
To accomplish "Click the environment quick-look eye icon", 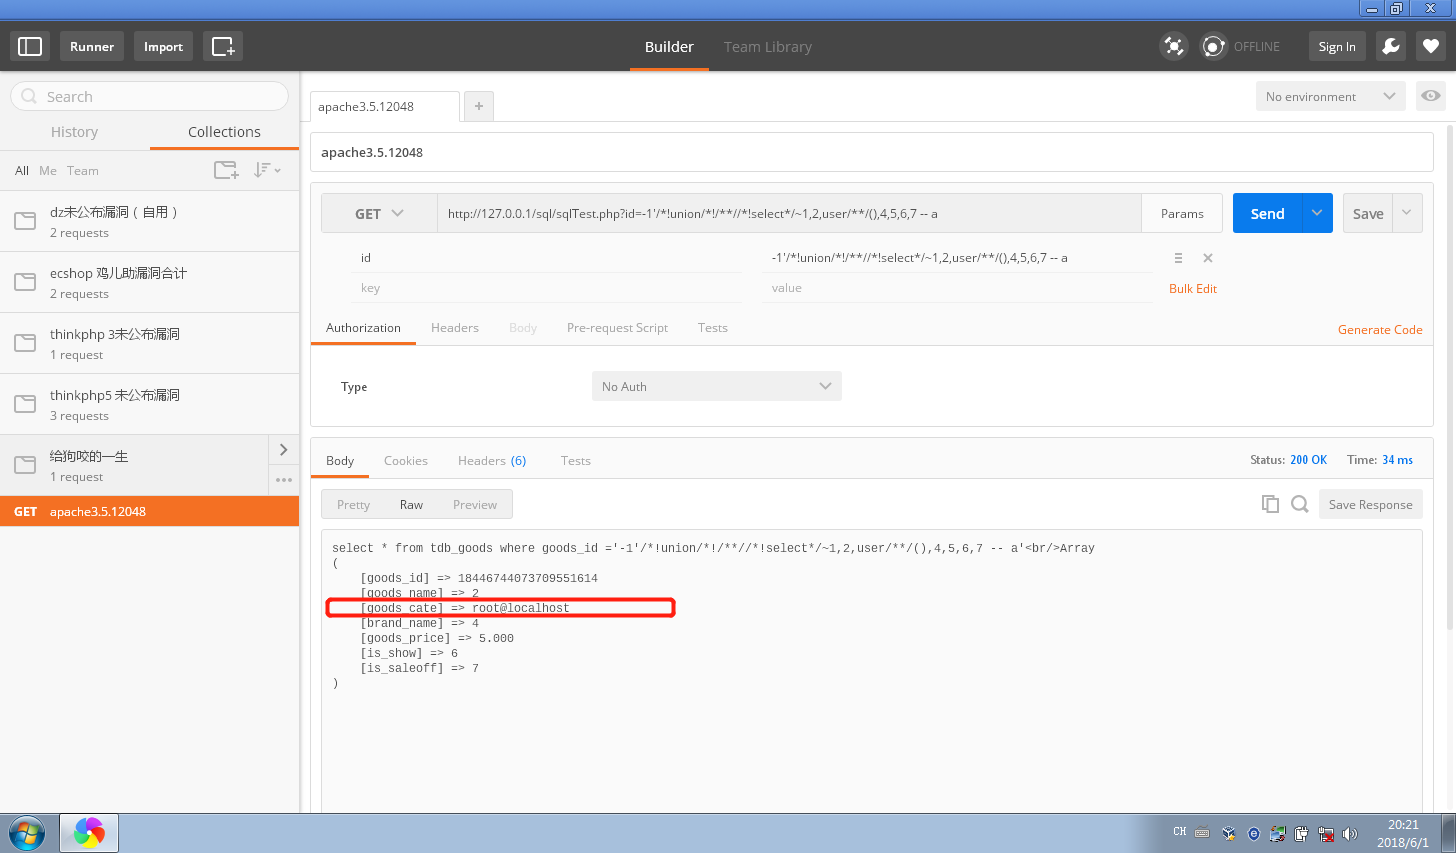I will (x=1431, y=96).
